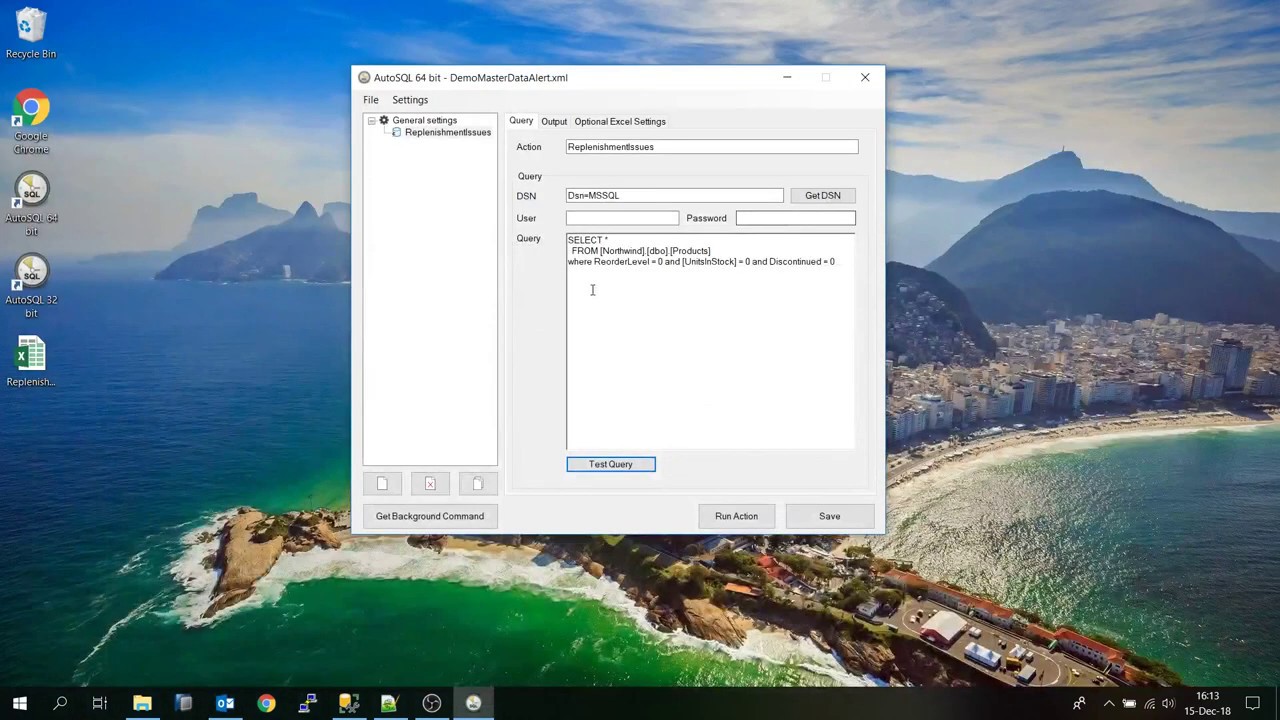Image resolution: width=1280 pixels, height=720 pixels.
Task: Open taskbar search
Action: pos(60,703)
